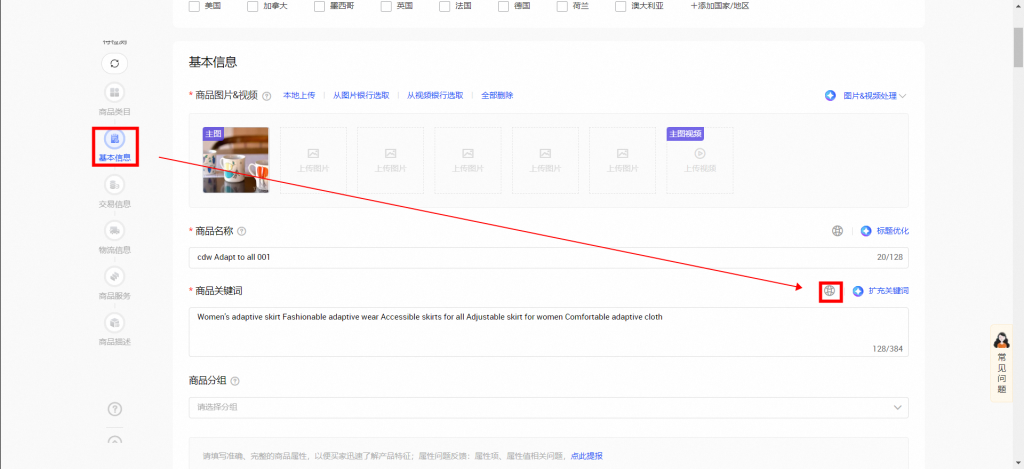1024x469 pixels.
Task: Click the globe icon beside 标题优化
Action: (837, 231)
